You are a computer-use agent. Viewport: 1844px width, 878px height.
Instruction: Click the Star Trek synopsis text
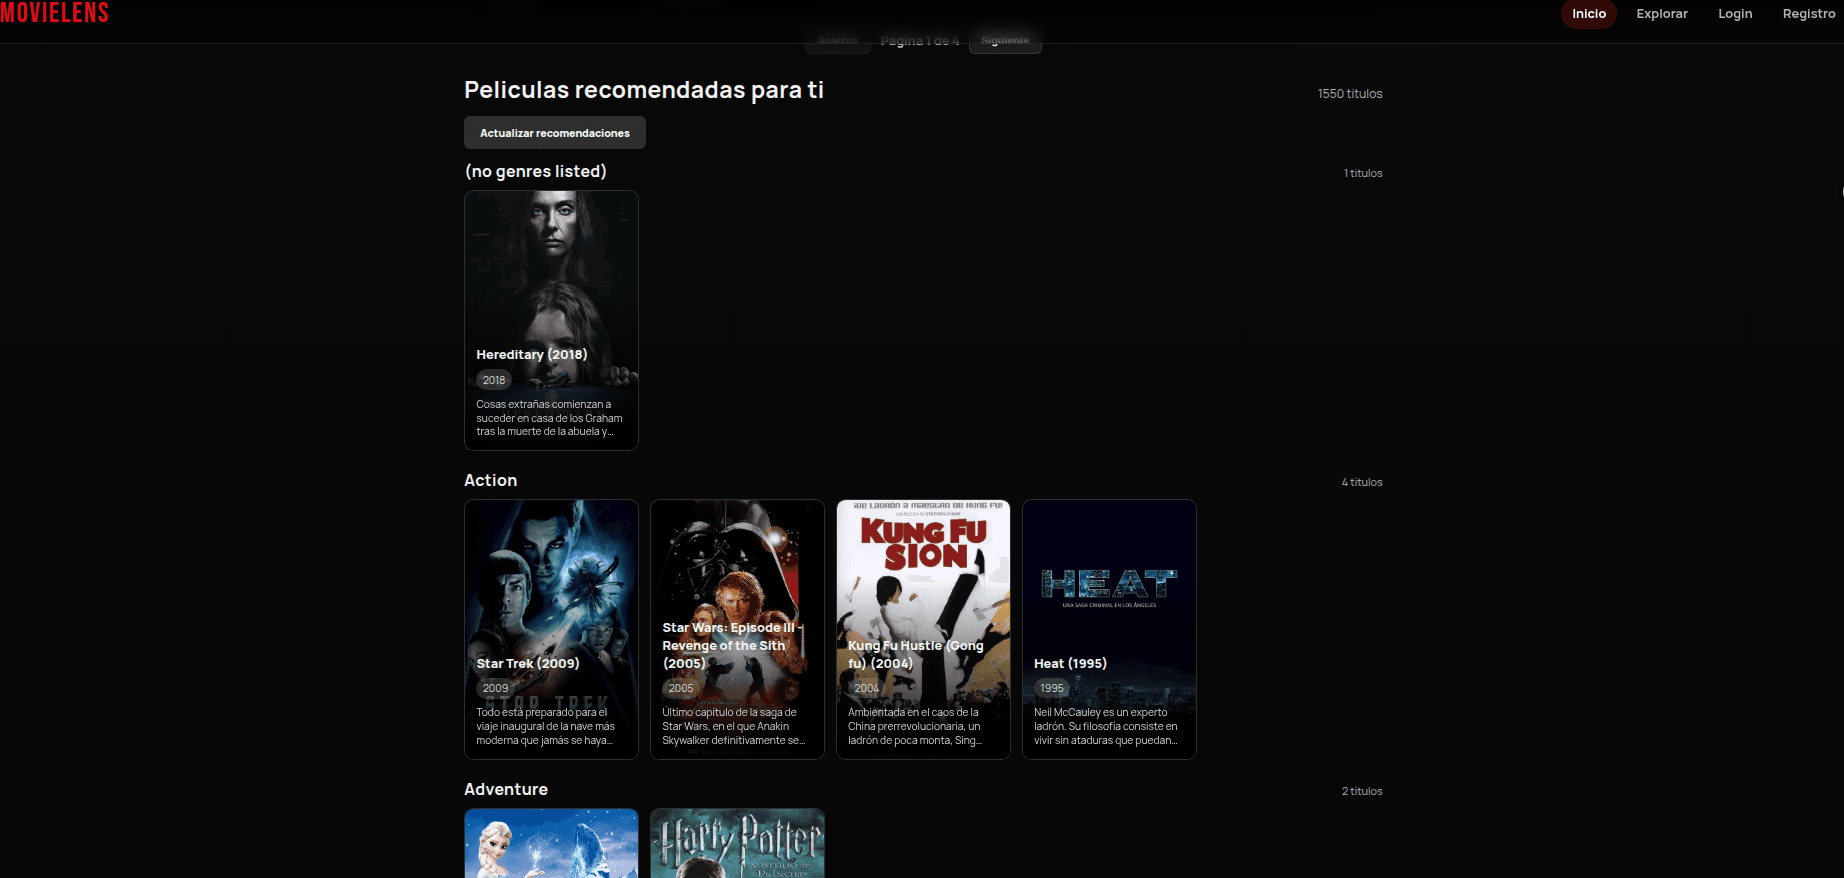[546, 727]
